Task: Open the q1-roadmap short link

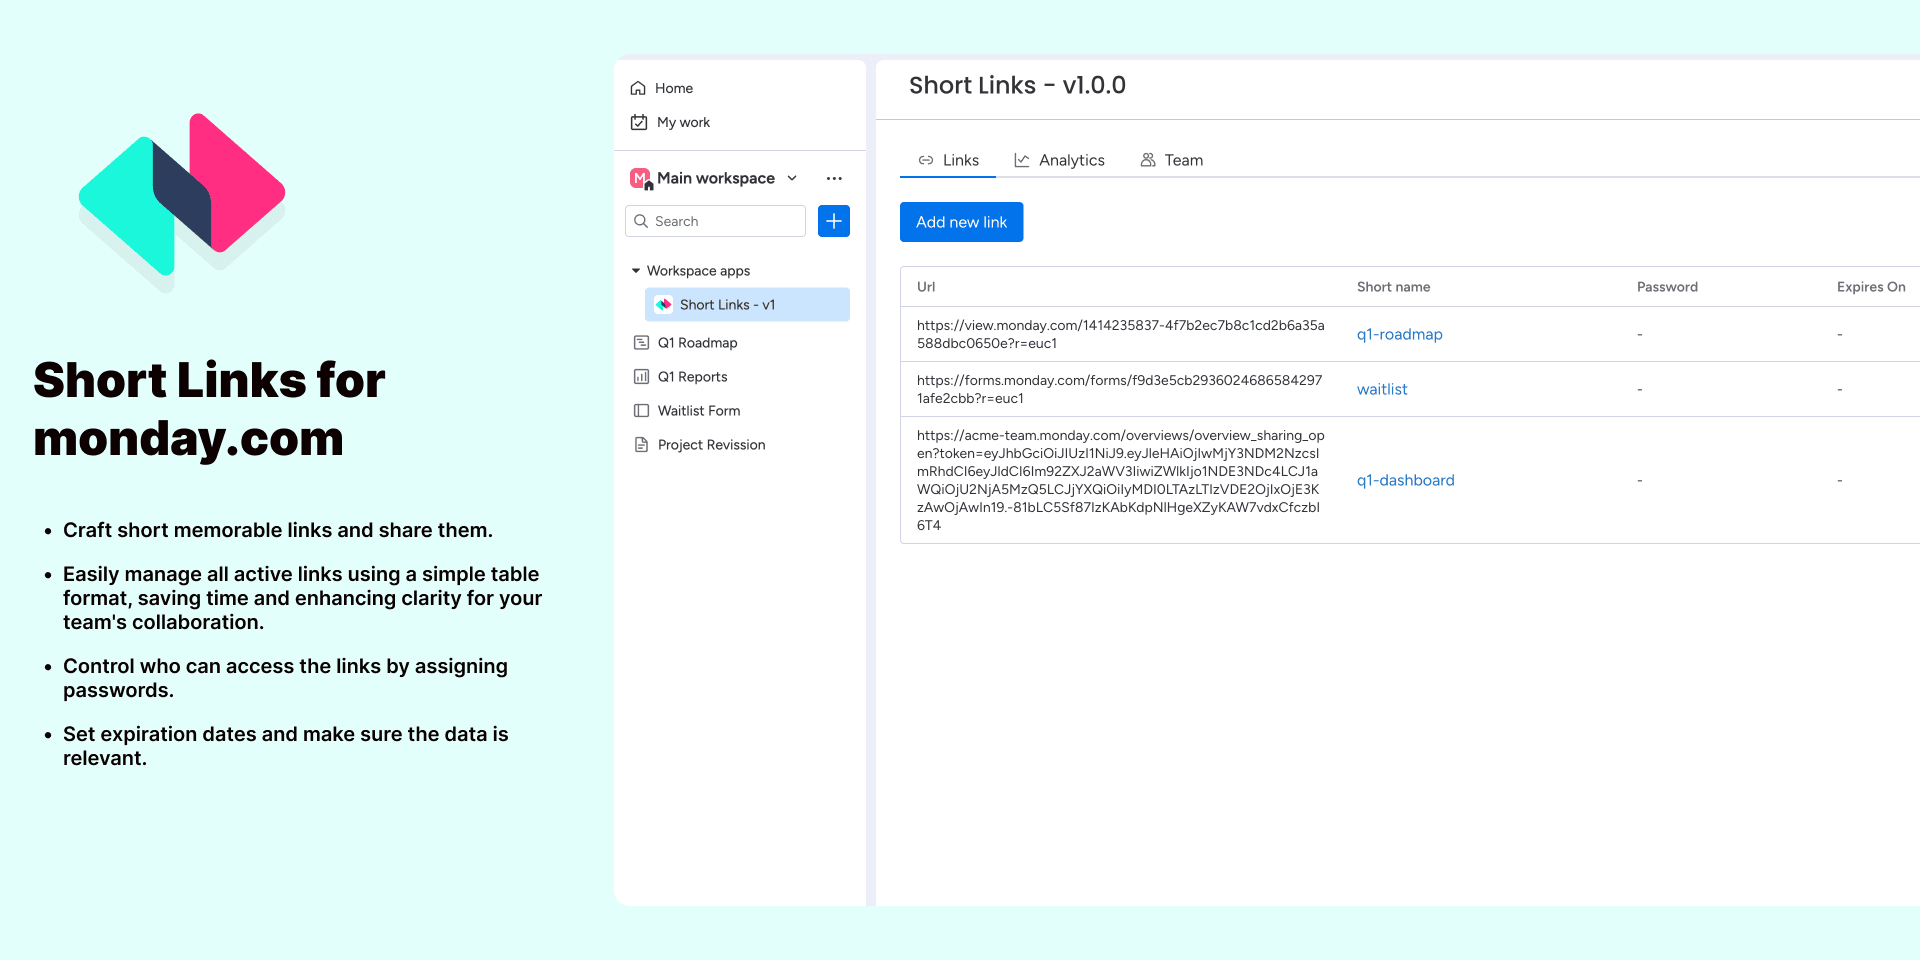Action: (1399, 334)
